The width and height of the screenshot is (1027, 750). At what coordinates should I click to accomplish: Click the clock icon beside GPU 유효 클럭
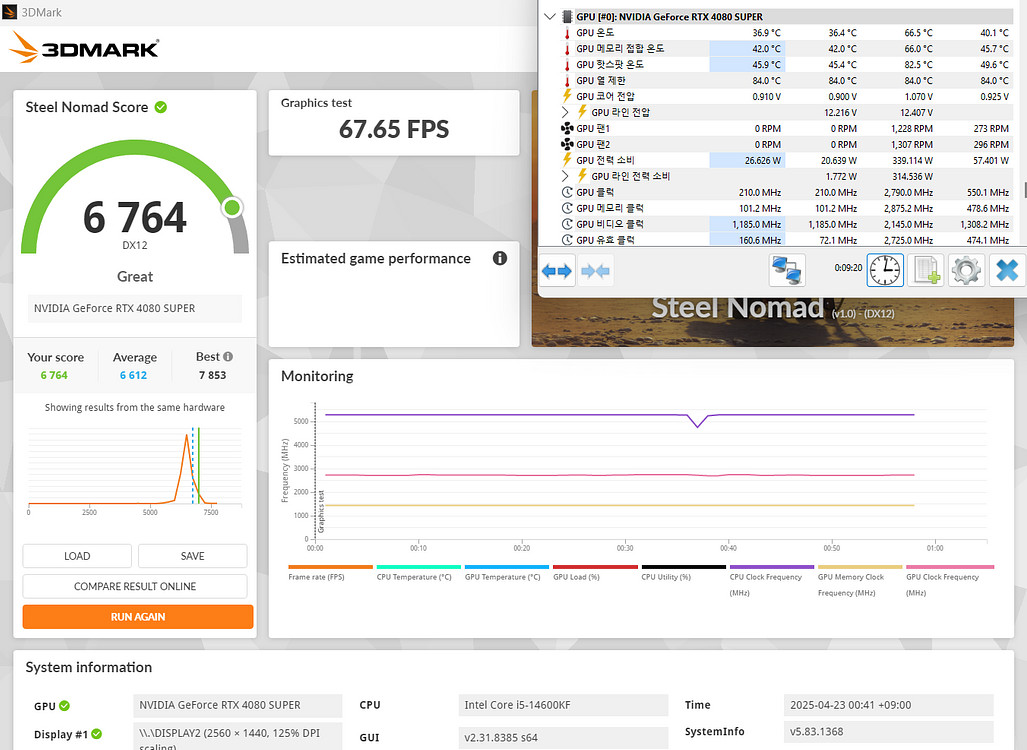click(567, 240)
